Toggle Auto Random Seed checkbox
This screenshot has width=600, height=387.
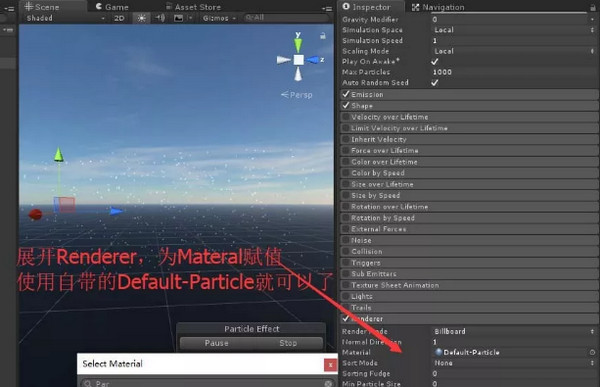click(434, 82)
